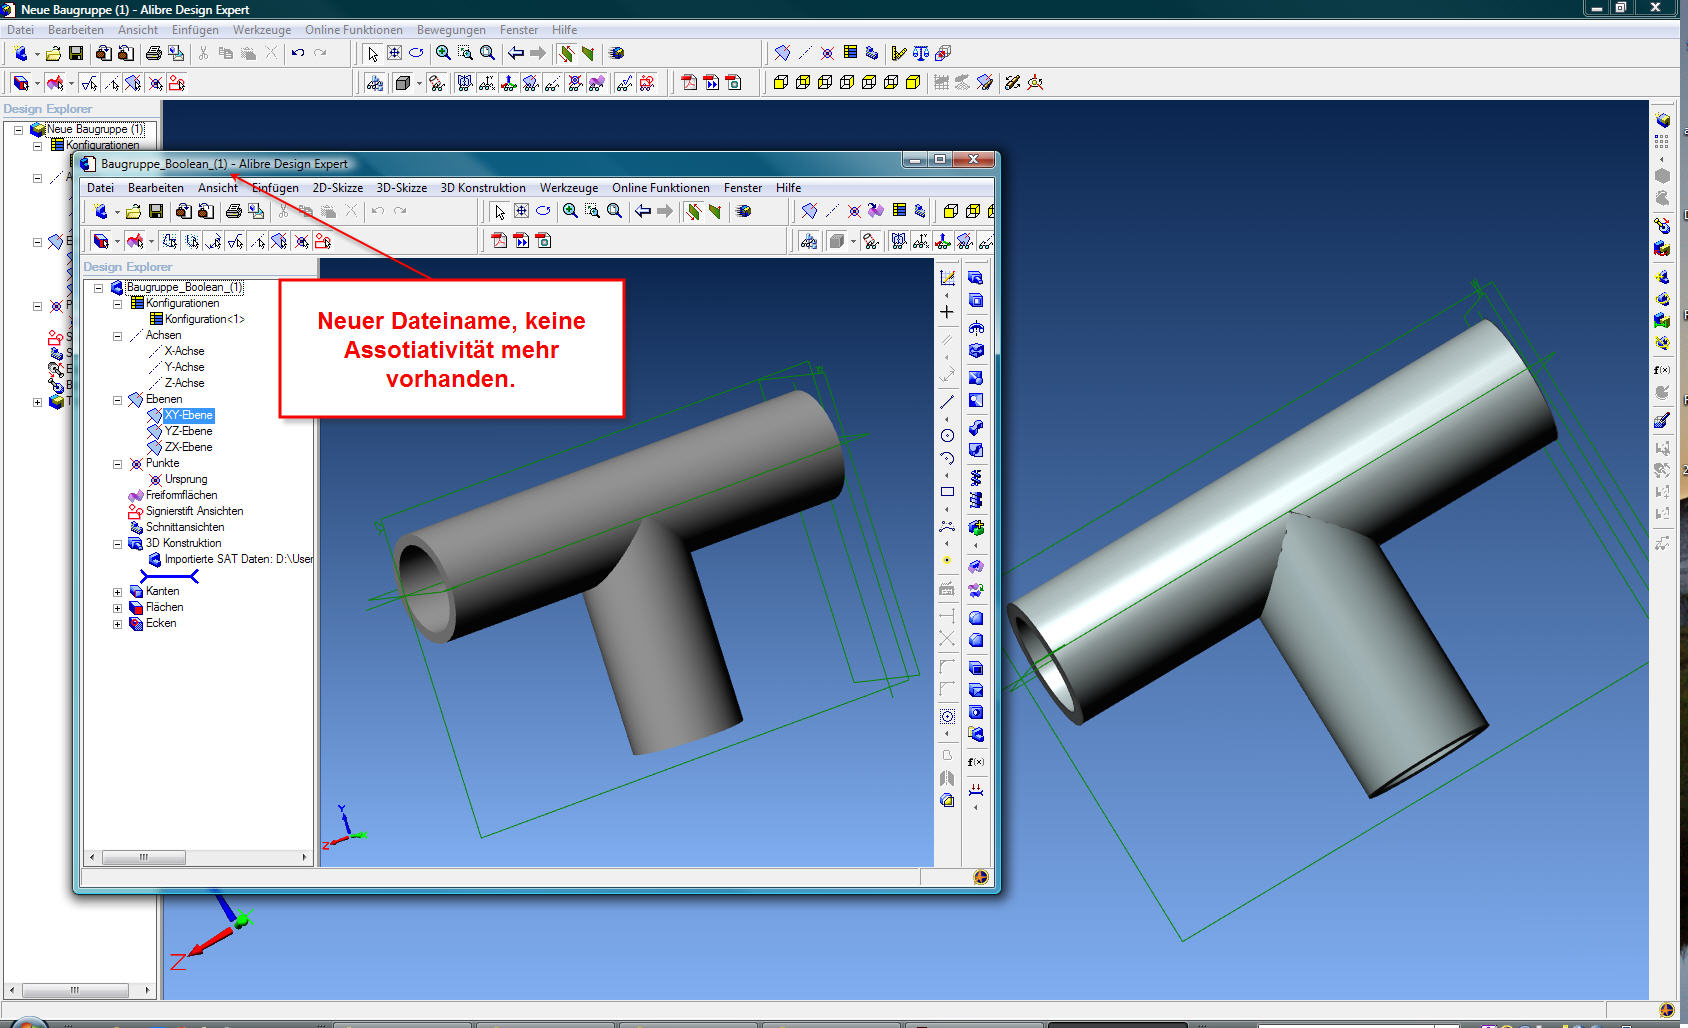Open Bewegungen menu in main window

pyautogui.click(x=451, y=30)
